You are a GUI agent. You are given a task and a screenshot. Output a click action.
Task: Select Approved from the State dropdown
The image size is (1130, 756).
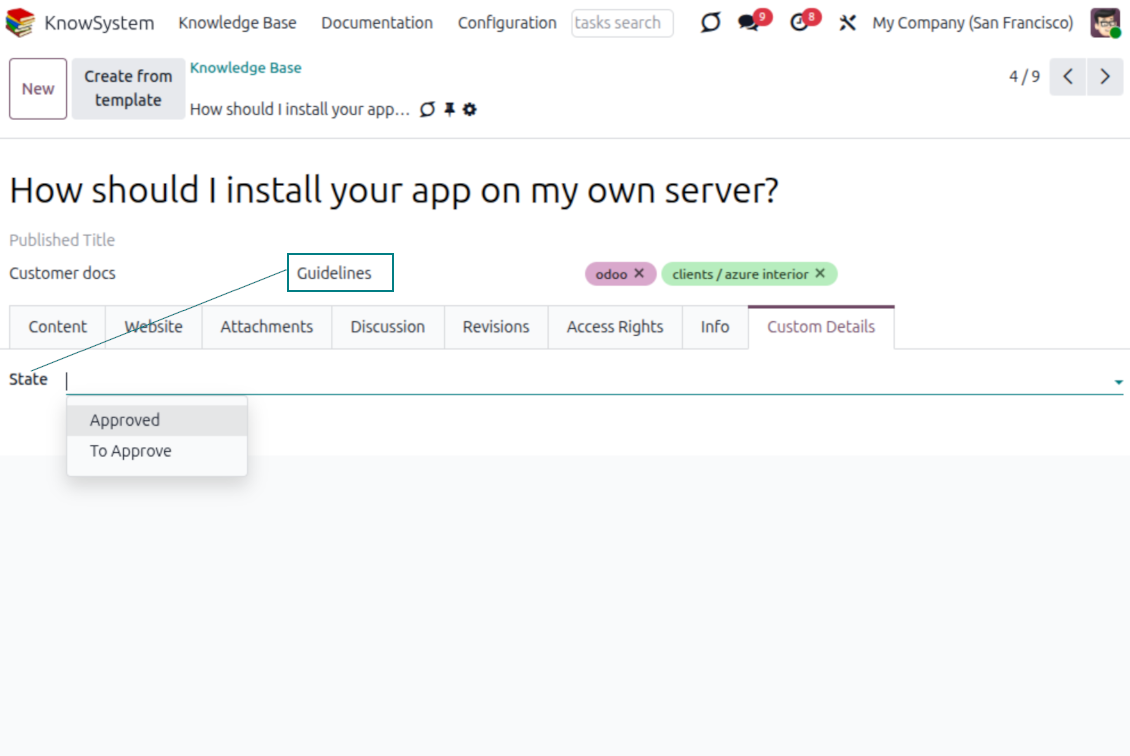point(125,421)
